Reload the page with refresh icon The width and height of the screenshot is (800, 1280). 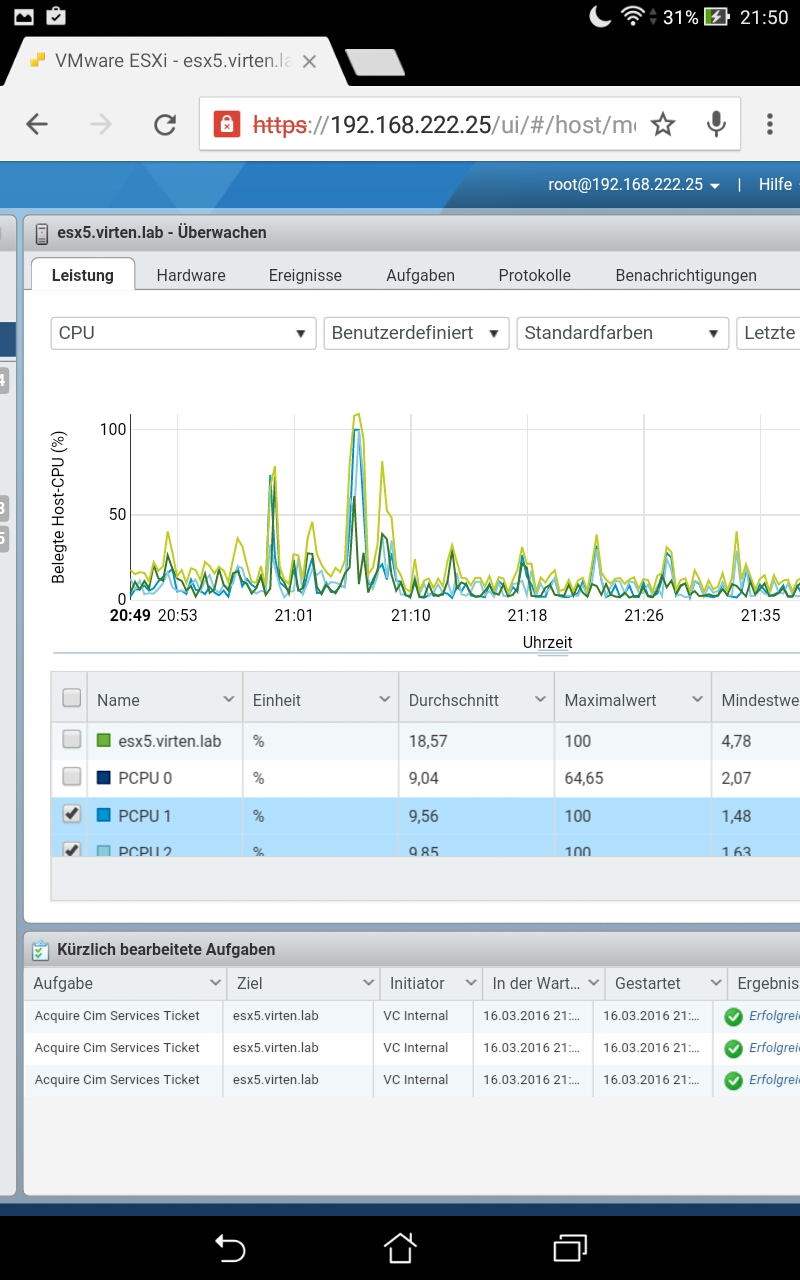164,124
